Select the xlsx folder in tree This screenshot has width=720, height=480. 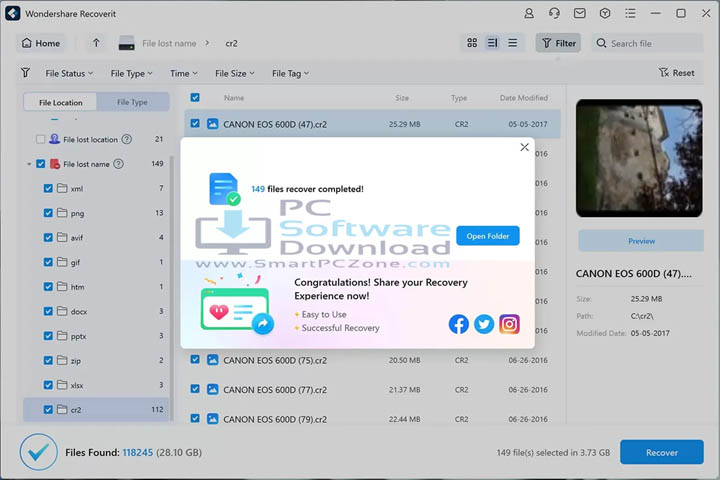coord(96,385)
